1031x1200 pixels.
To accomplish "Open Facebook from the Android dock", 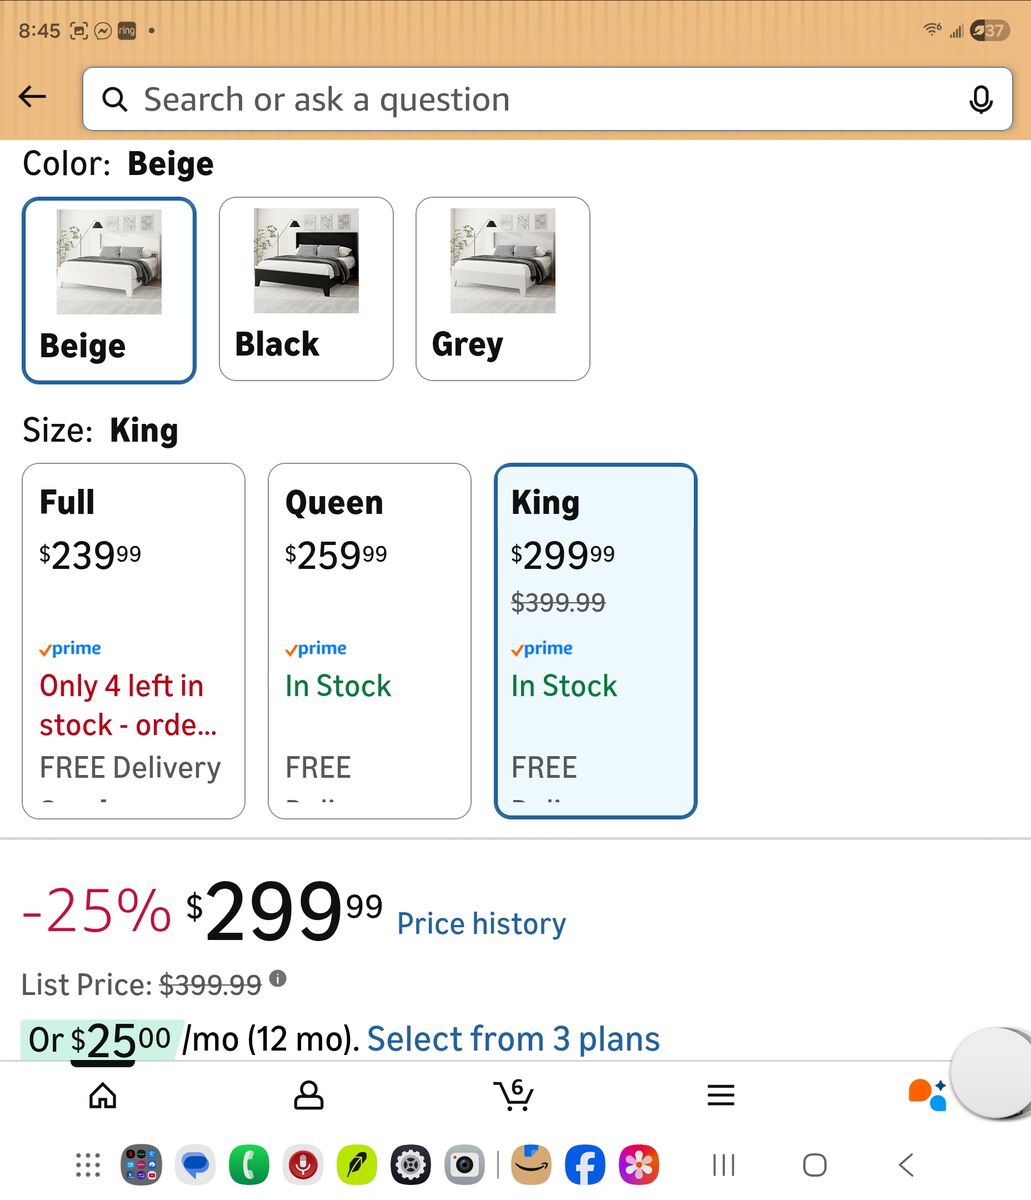I will (585, 1165).
